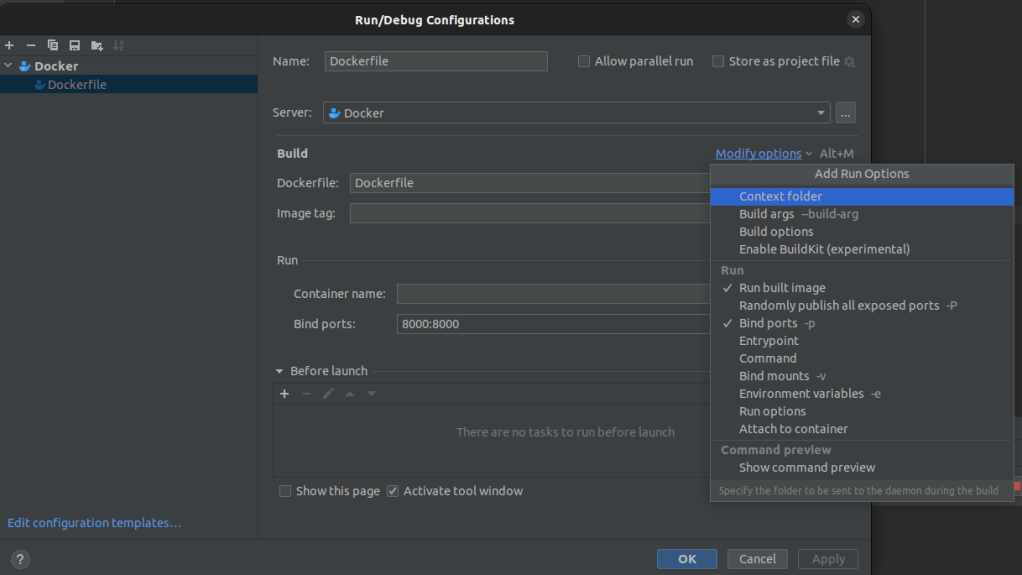Select Context folder from Add Run Options

click(780, 196)
